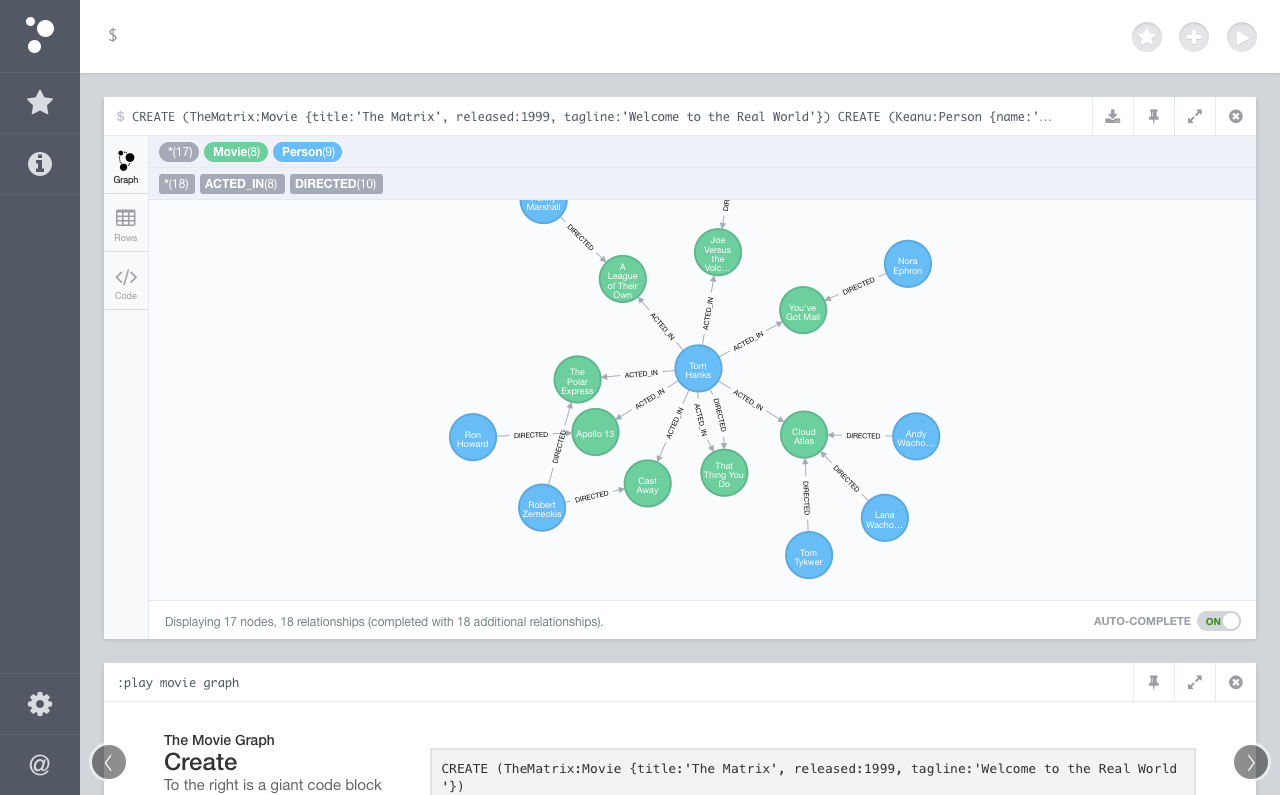Add query to favorites using editor star

pos(1147,37)
